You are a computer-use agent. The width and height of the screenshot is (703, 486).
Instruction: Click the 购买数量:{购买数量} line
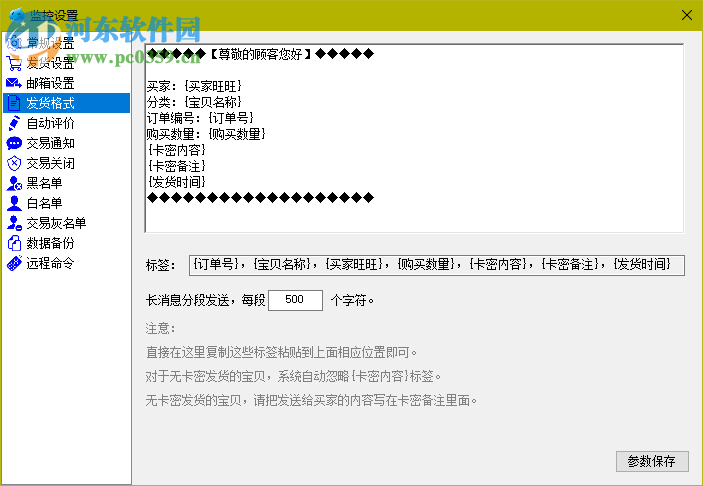206,134
